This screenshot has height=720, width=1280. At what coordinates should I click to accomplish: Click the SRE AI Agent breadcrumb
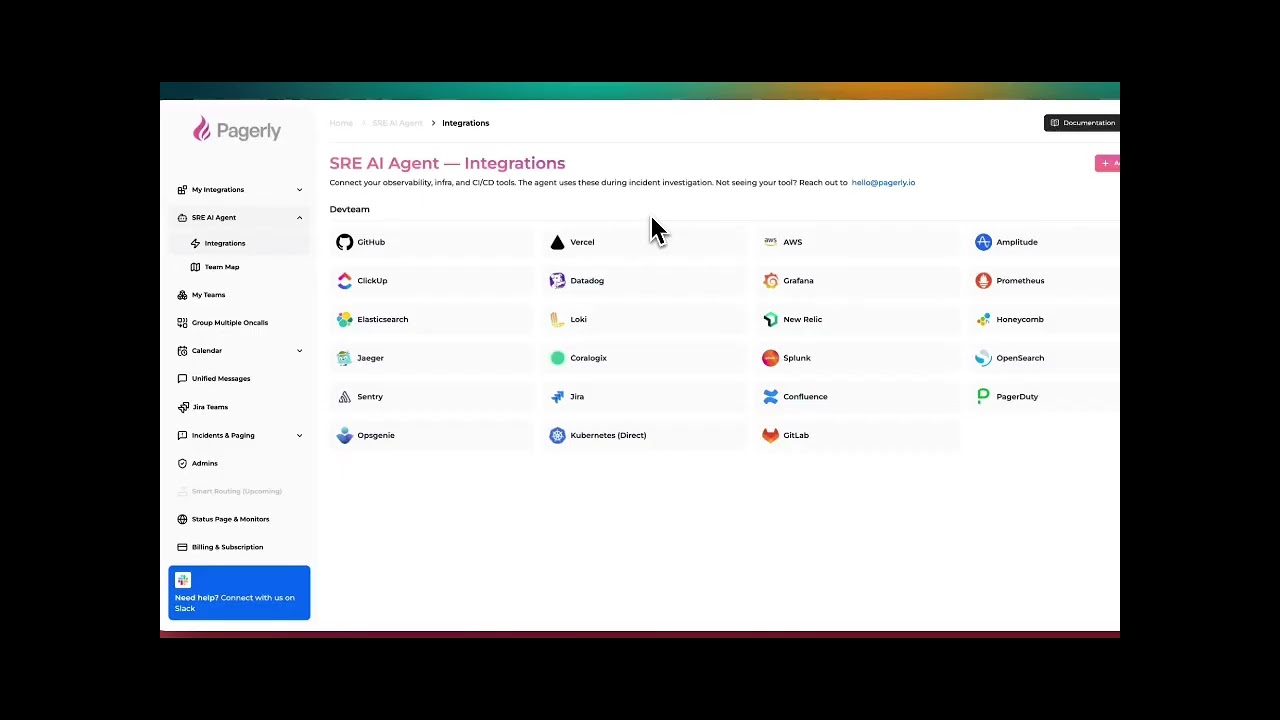click(x=397, y=123)
